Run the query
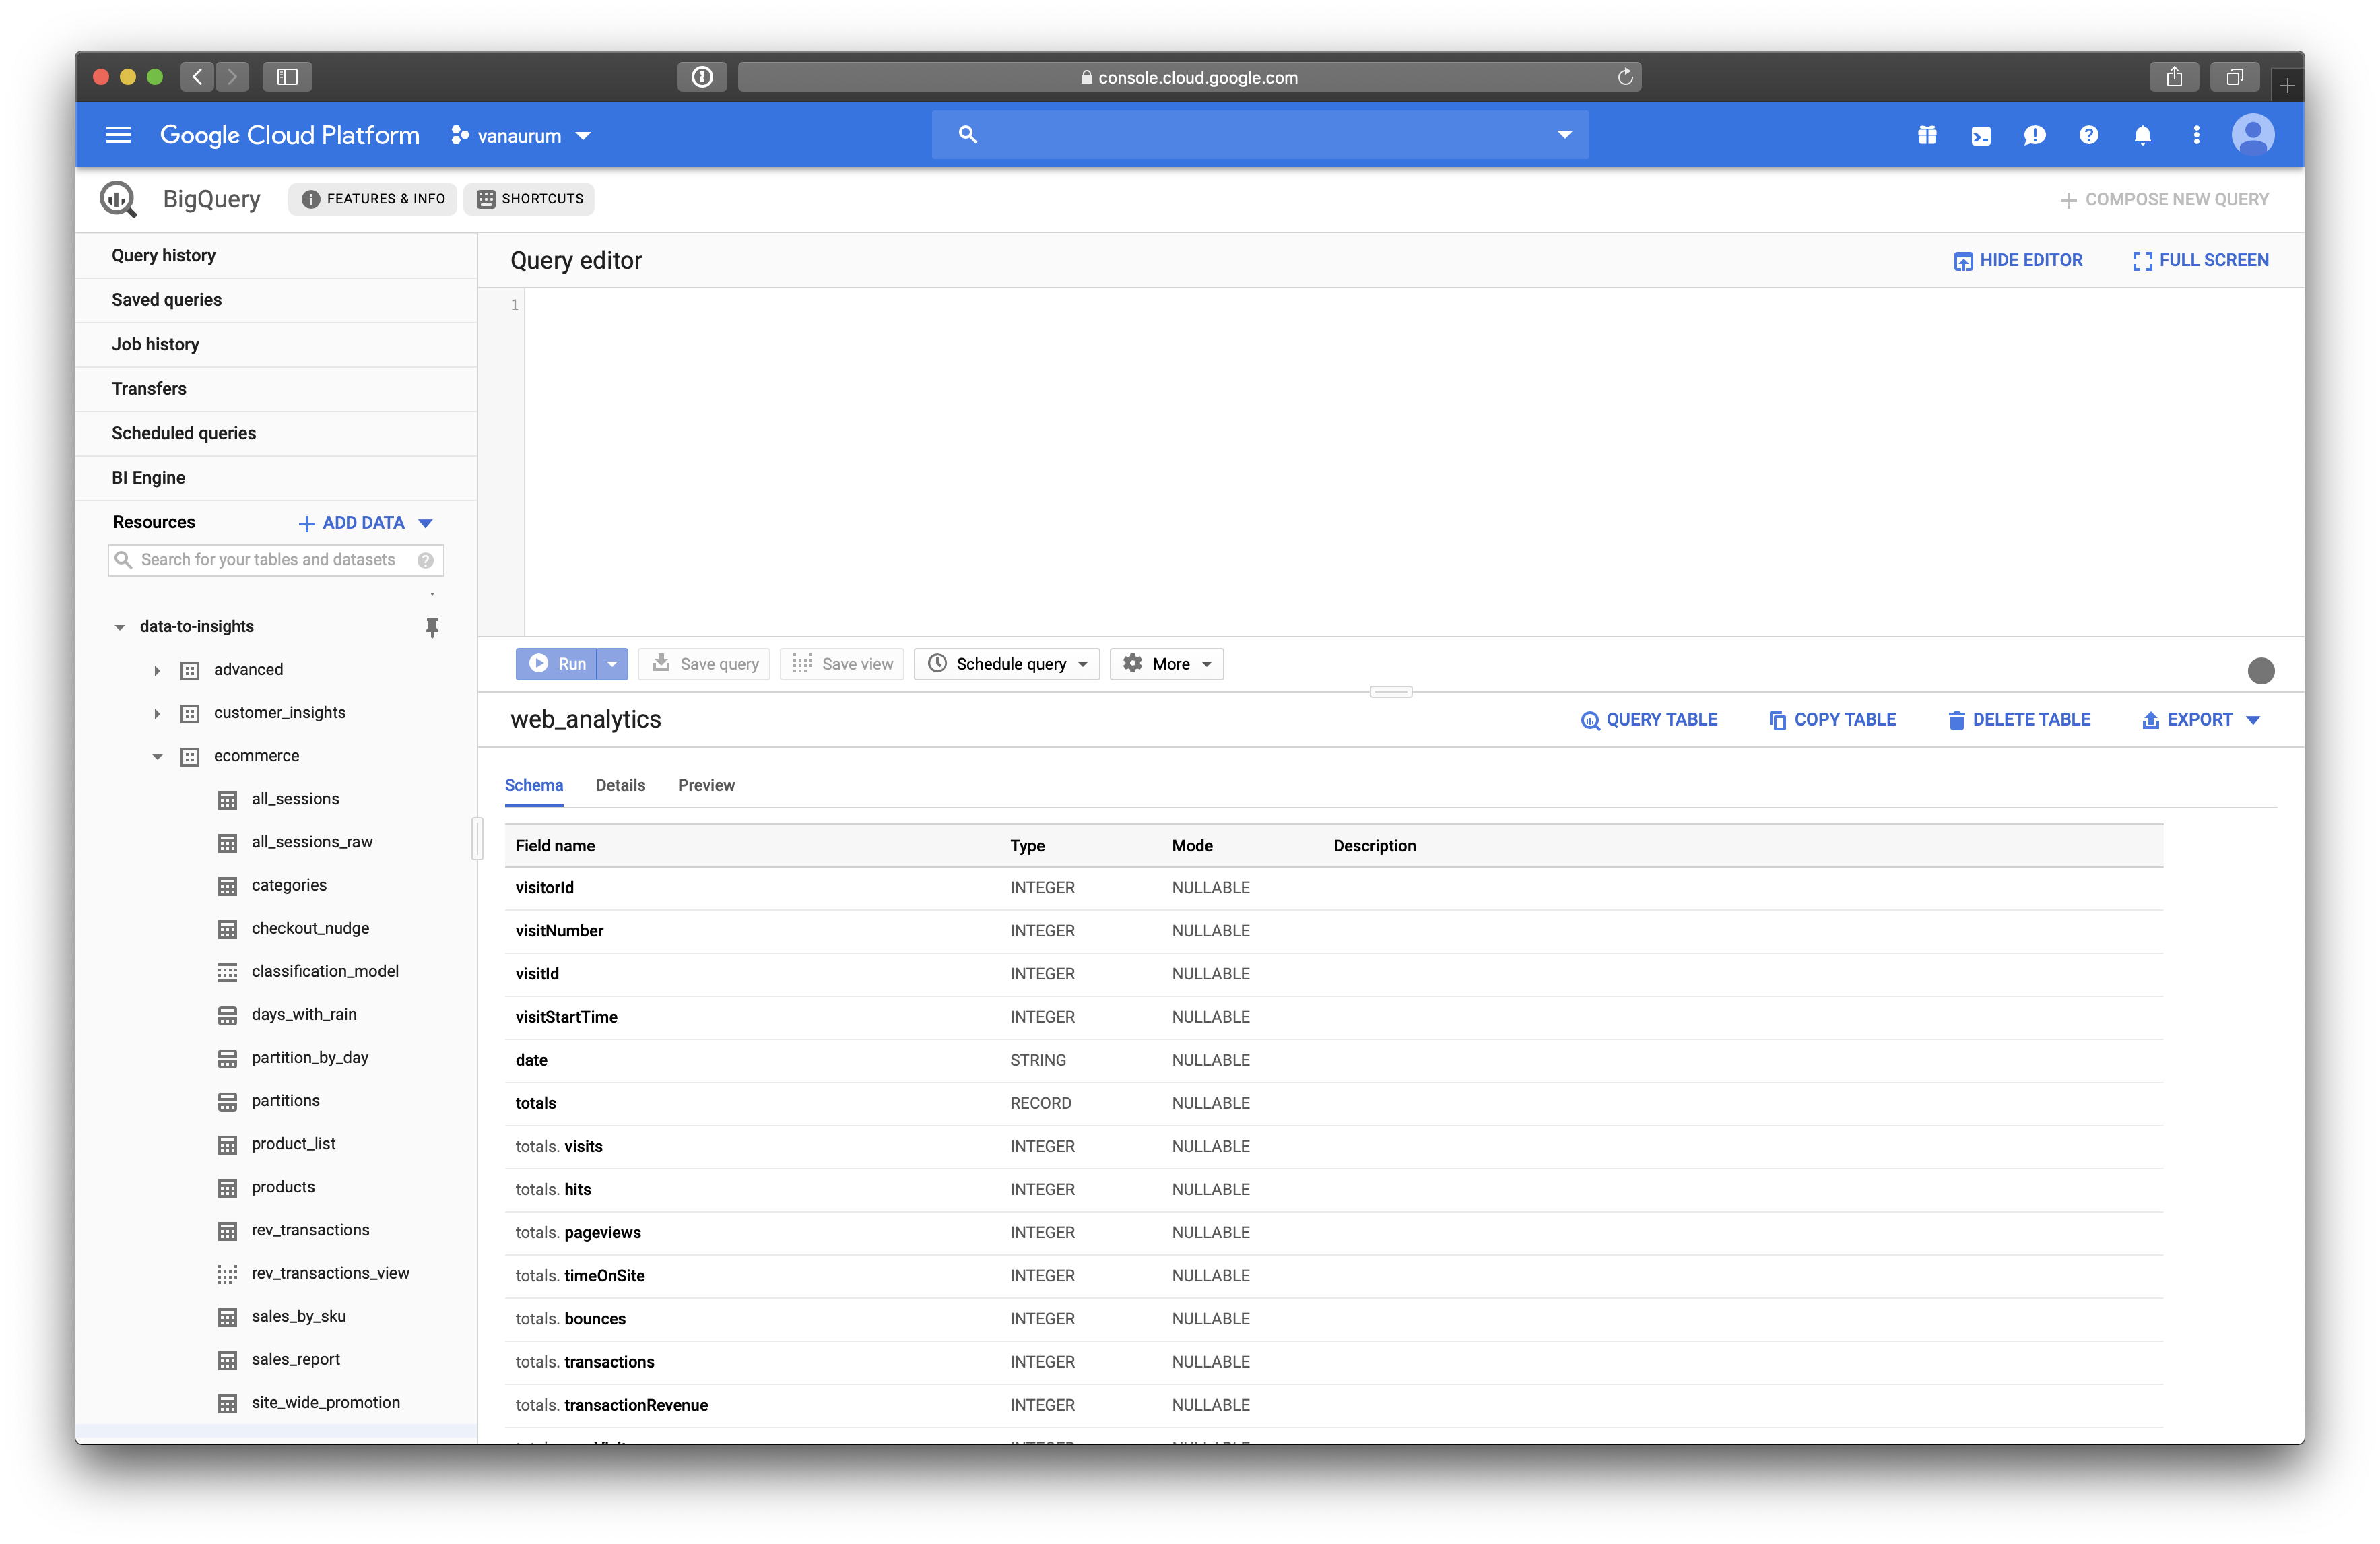2380x1544 pixels. (557, 664)
